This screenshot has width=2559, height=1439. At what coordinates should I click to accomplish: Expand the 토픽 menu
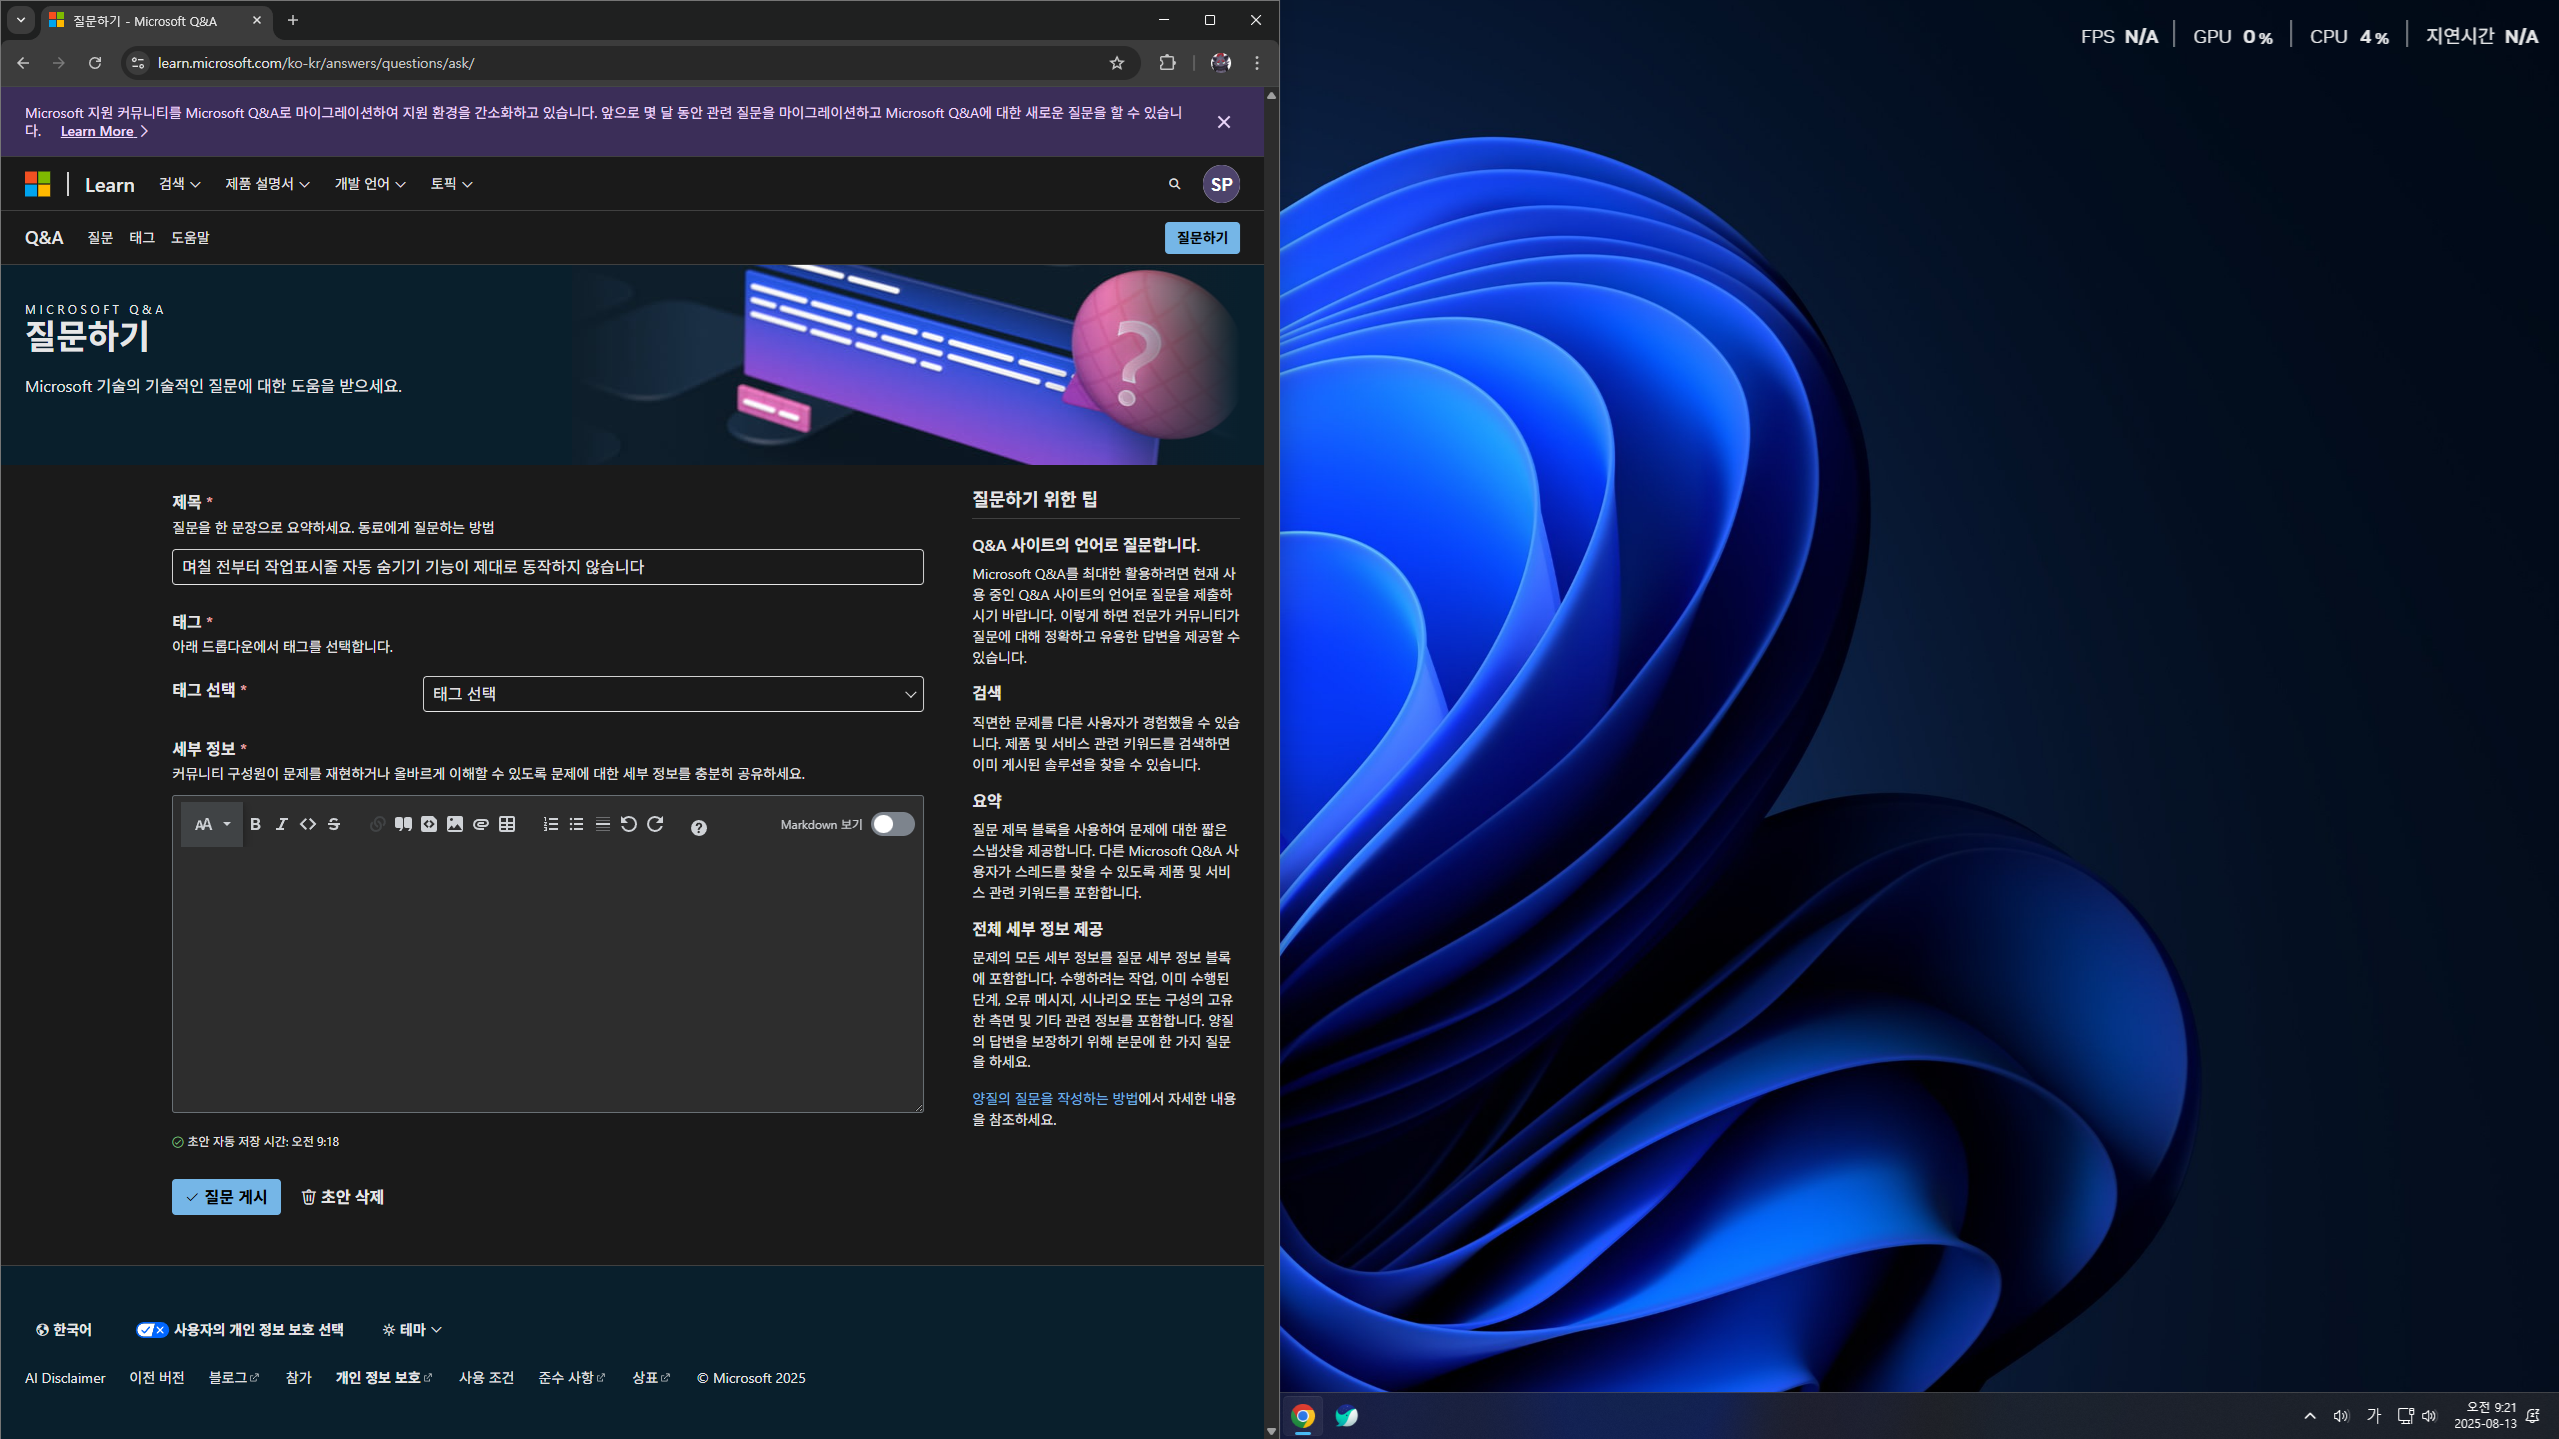(x=451, y=184)
